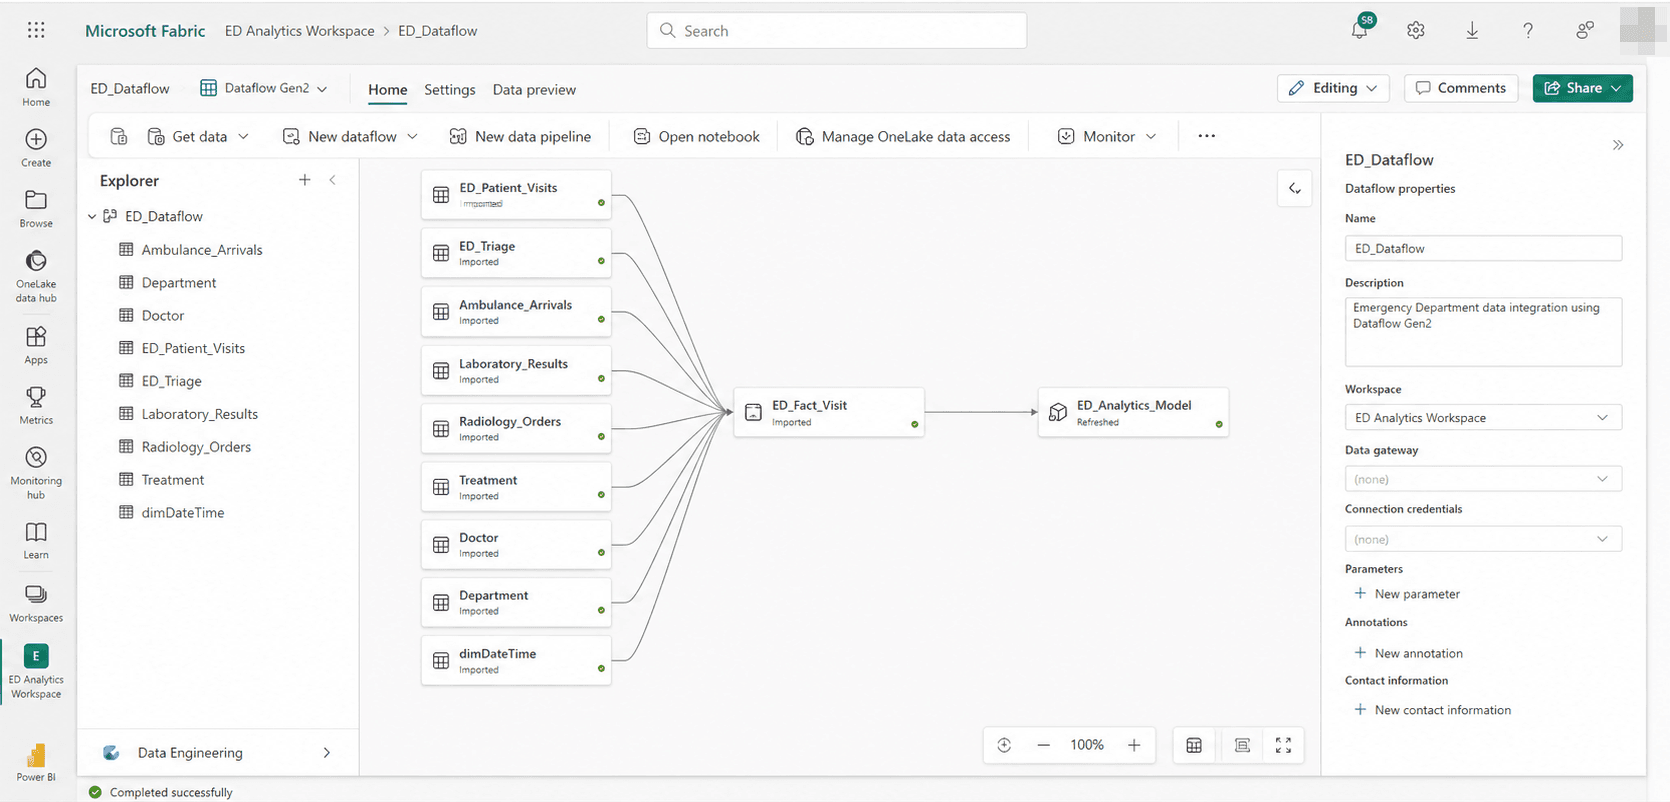
Task: Open the Learn section
Action: [x=36, y=540]
